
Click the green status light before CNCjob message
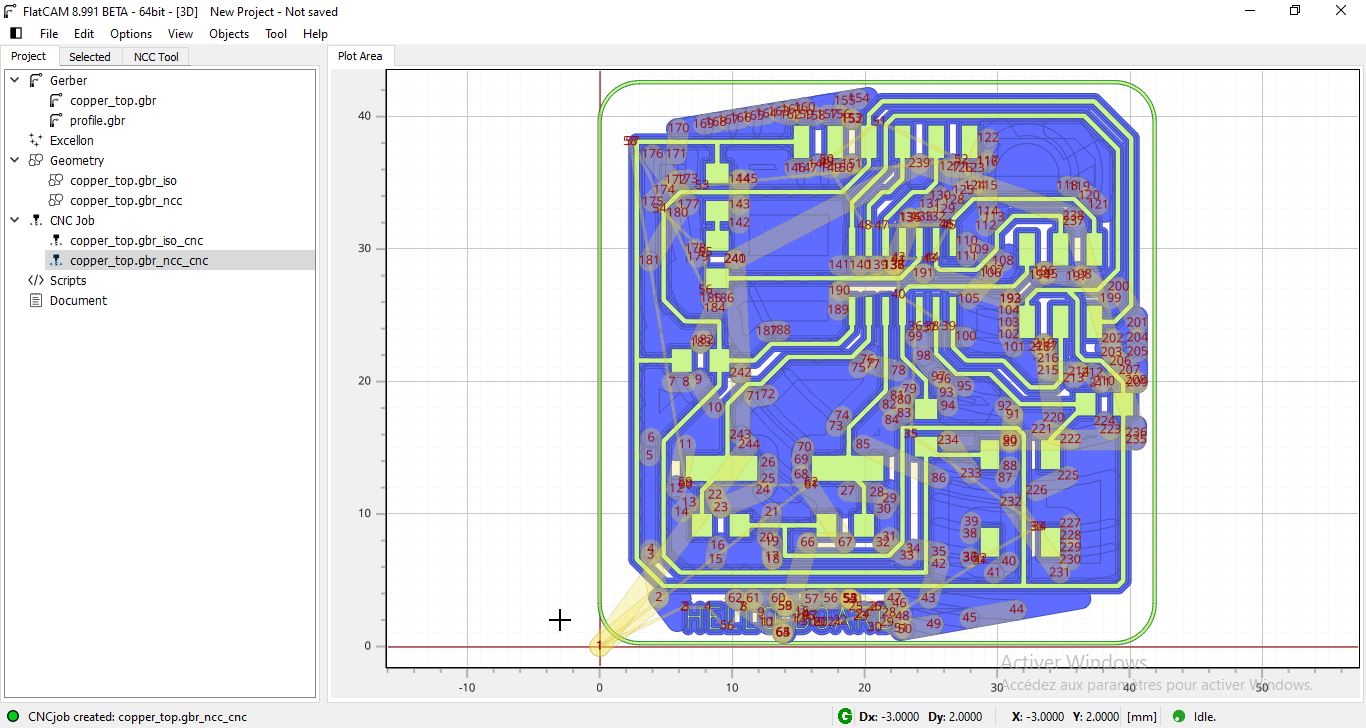[13, 716]
